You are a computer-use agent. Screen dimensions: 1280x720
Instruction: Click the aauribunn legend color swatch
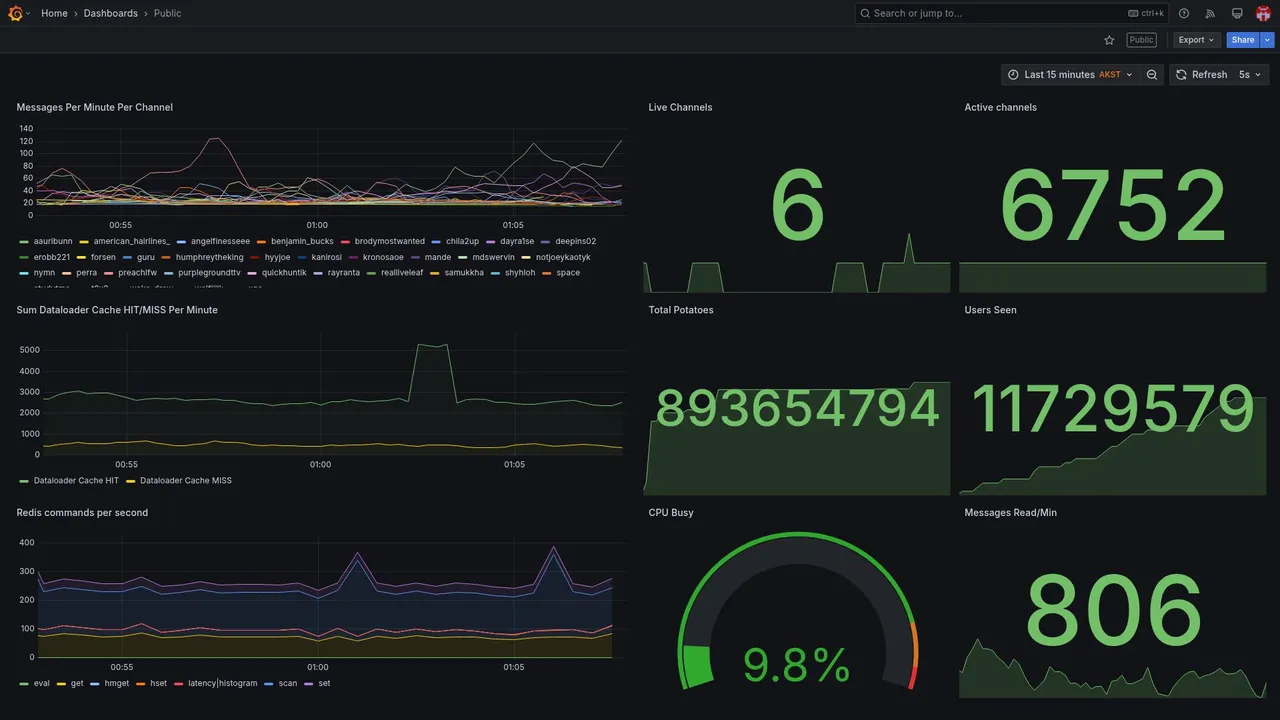point(23,242)
